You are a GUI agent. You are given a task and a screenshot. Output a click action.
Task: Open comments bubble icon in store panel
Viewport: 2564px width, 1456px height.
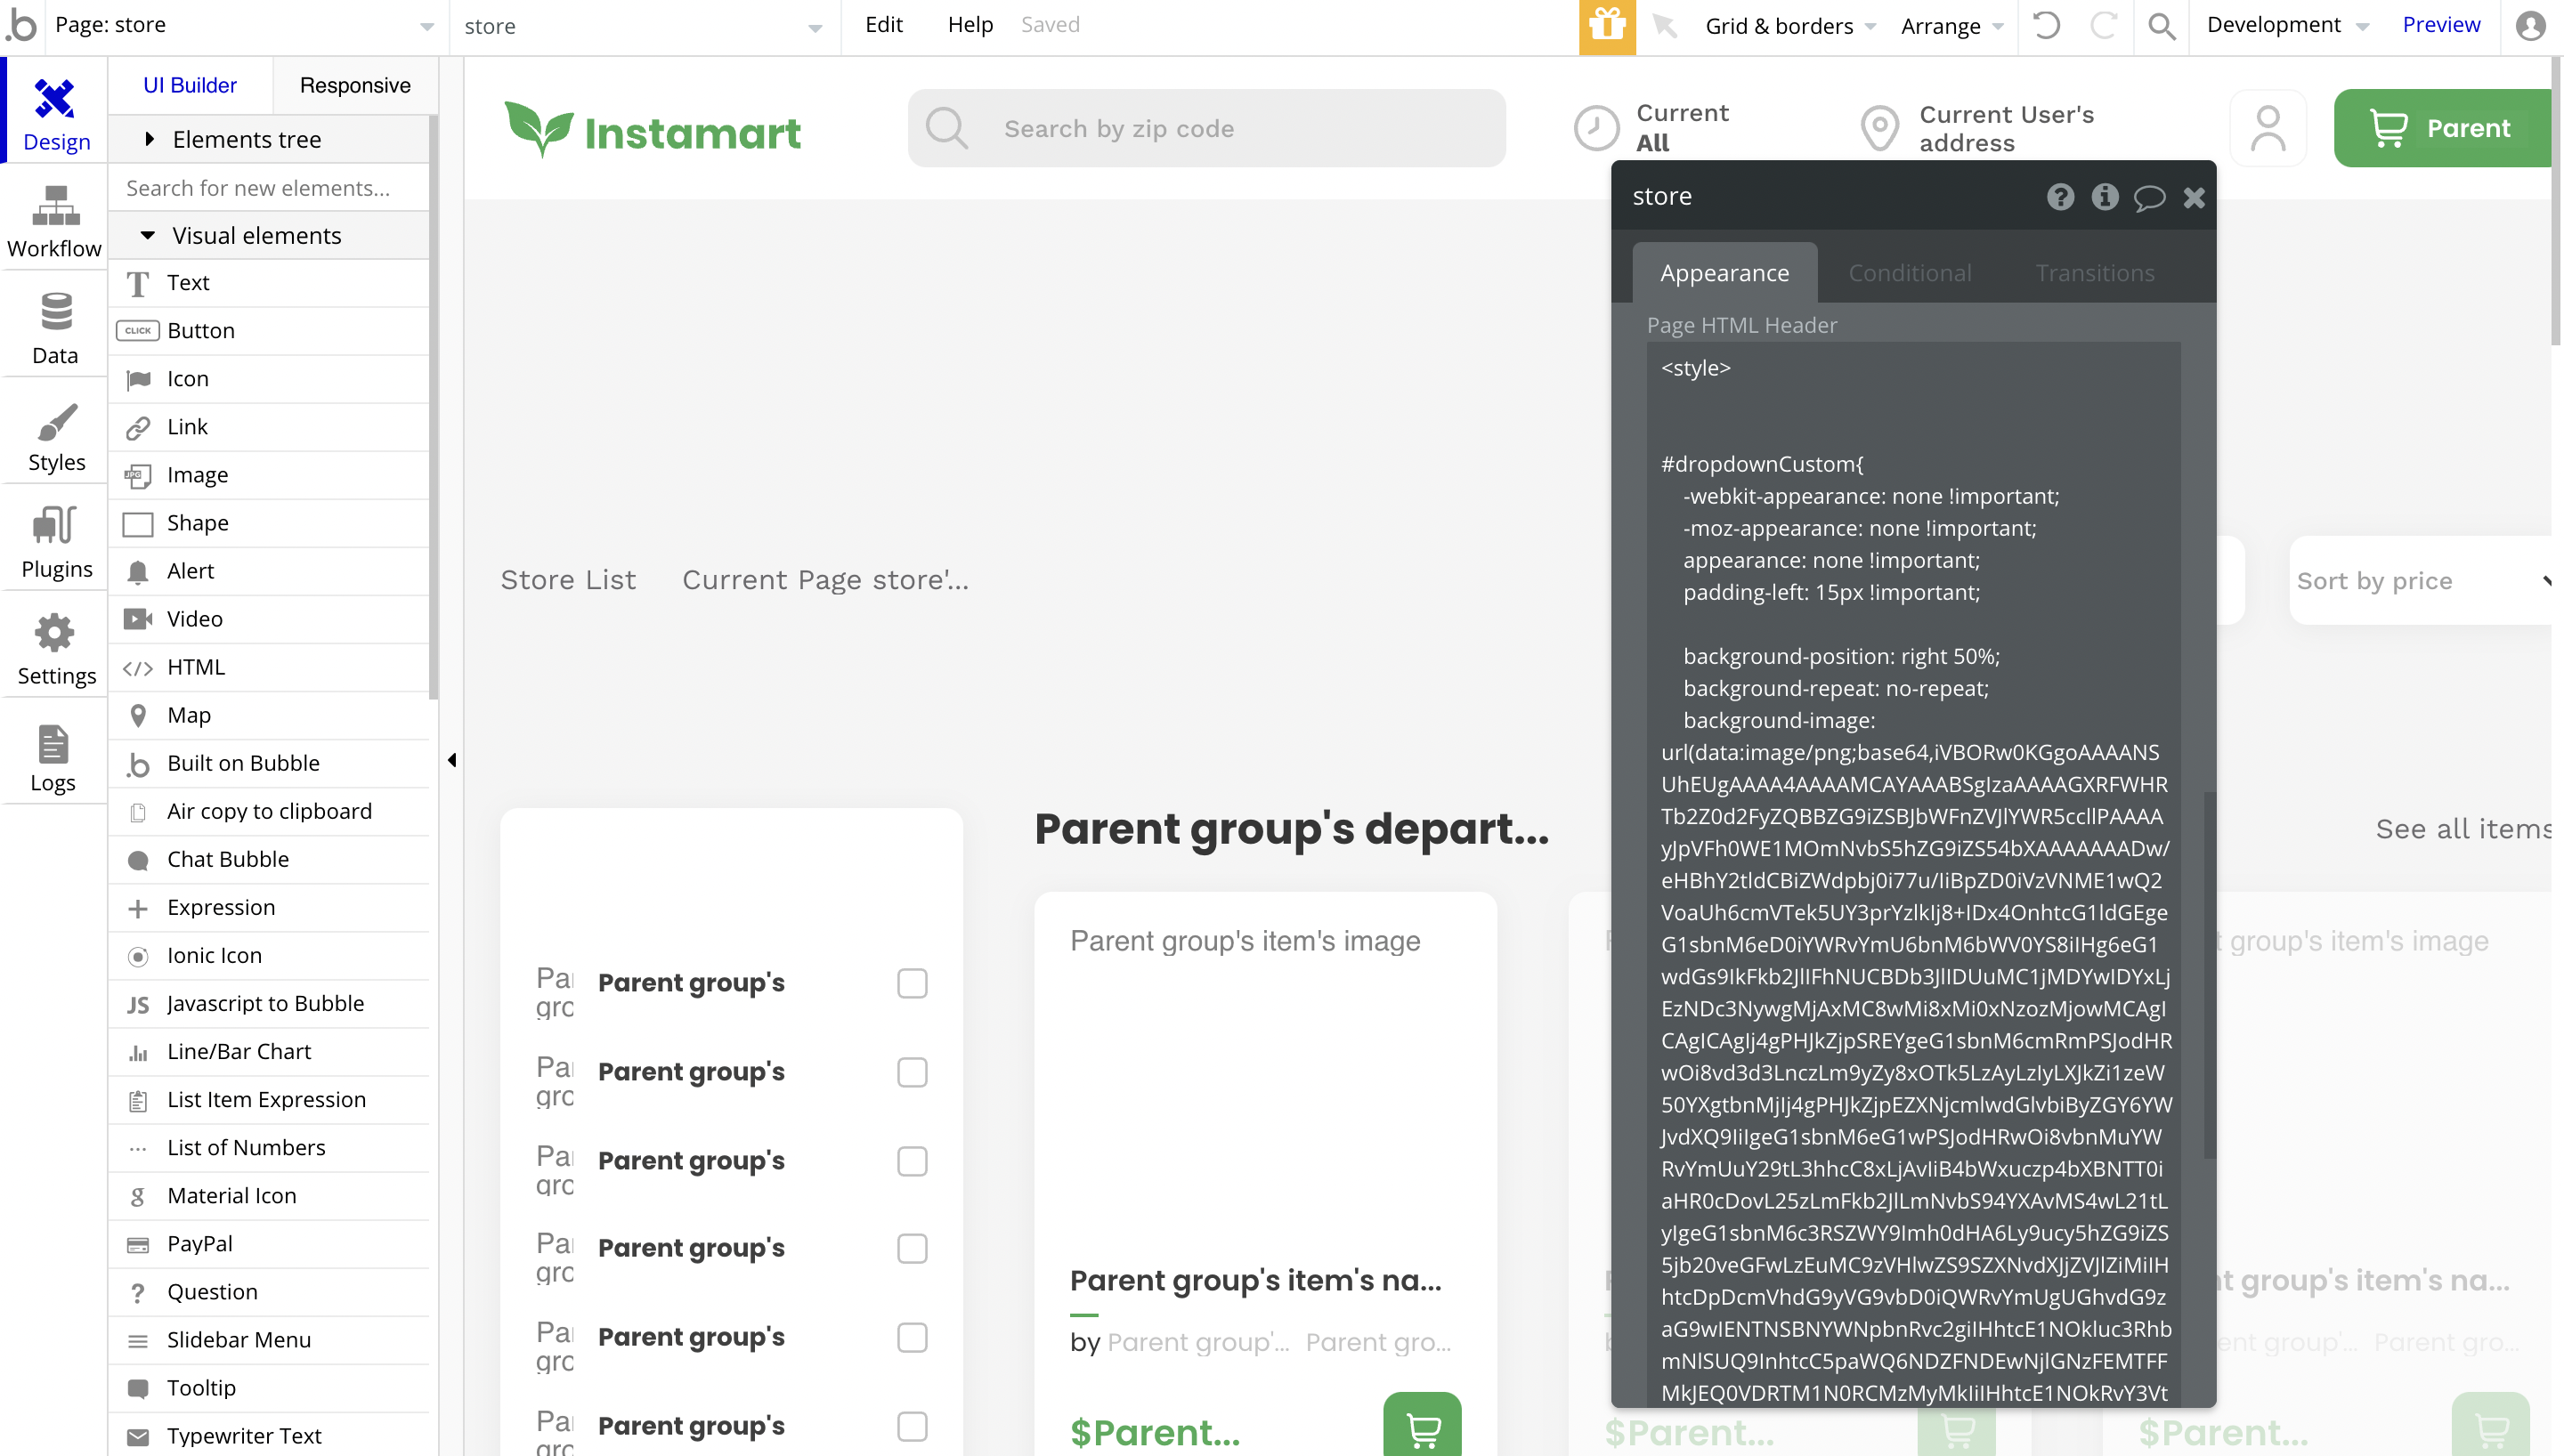[2148, 197]
